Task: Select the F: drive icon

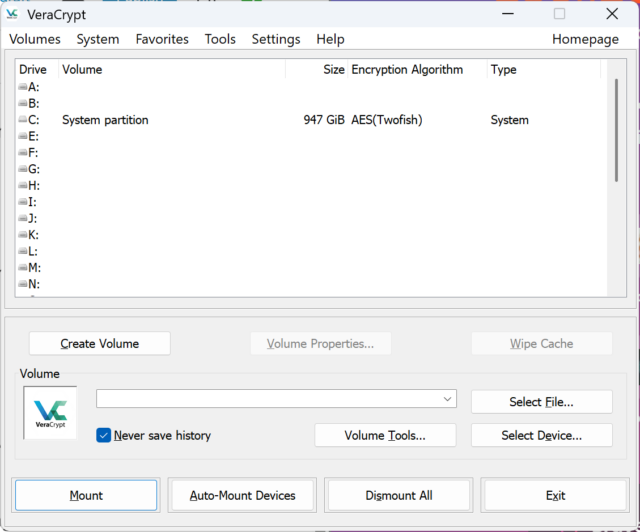Action: click(23, 153)
